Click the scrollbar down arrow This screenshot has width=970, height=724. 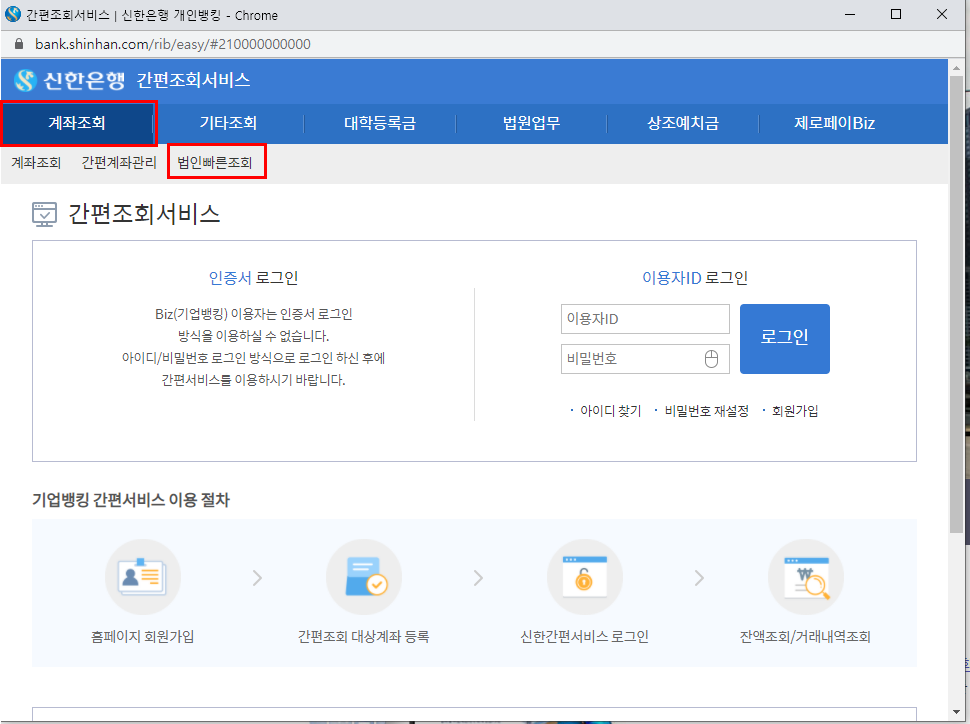pyautogui.click(x=956, y=712)
